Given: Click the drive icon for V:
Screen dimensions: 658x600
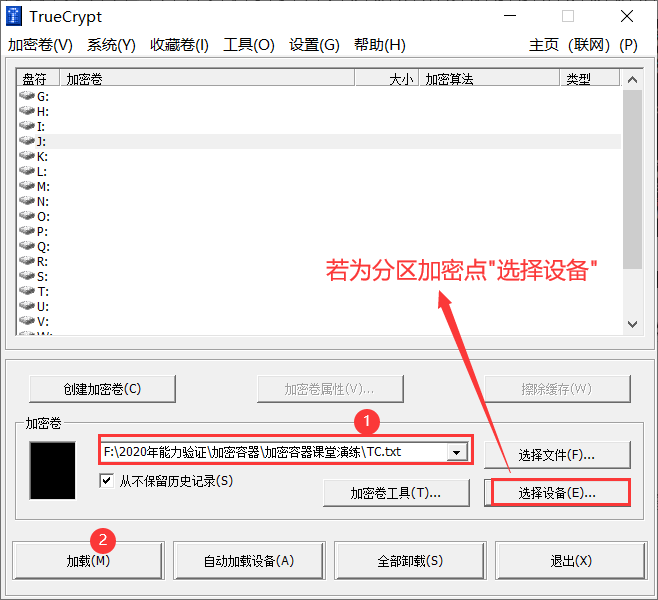Looking at the screenshot, I should coord(27,321).
